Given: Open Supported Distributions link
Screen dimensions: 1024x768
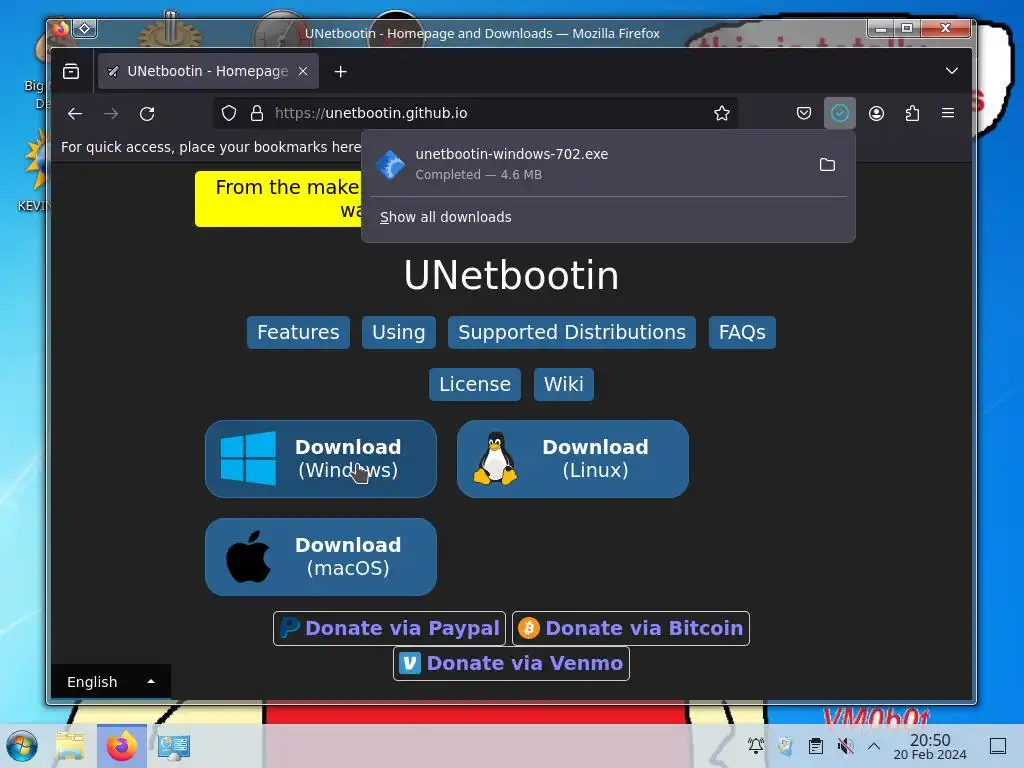Looking at the screenshot, I should click(x=572, y=332).
